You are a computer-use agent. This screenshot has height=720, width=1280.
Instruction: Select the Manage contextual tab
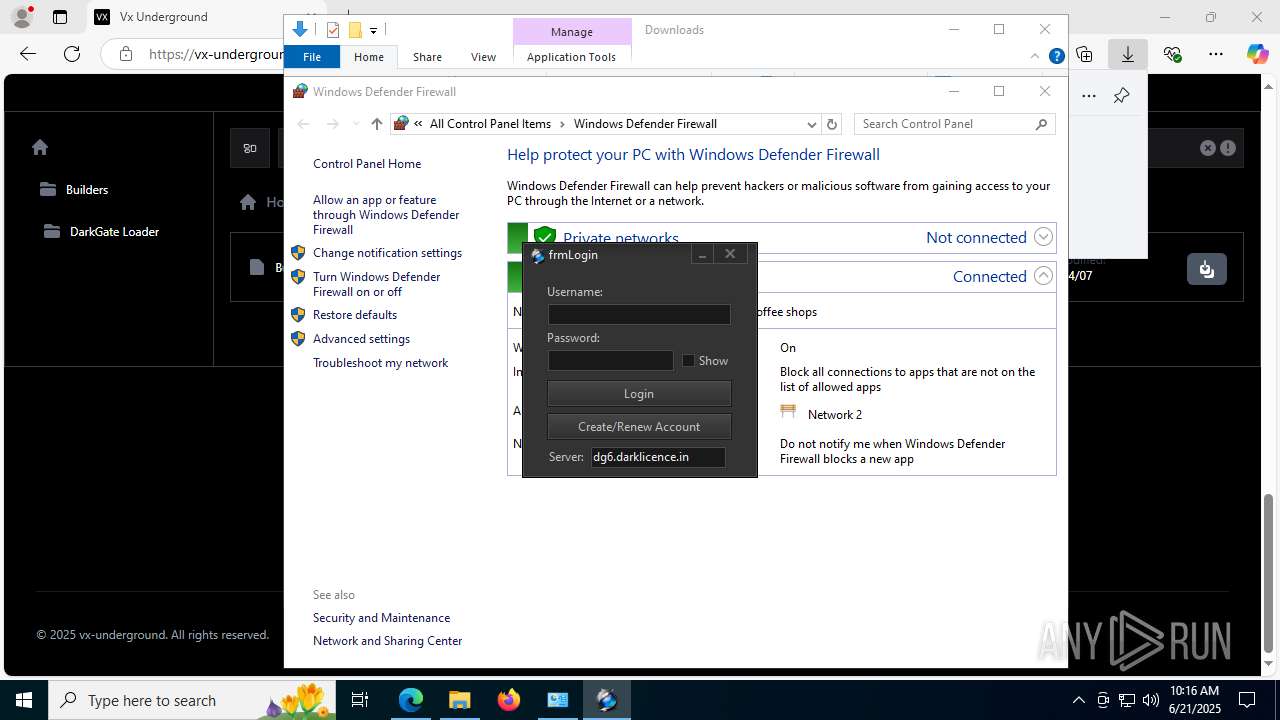[572, 32]
